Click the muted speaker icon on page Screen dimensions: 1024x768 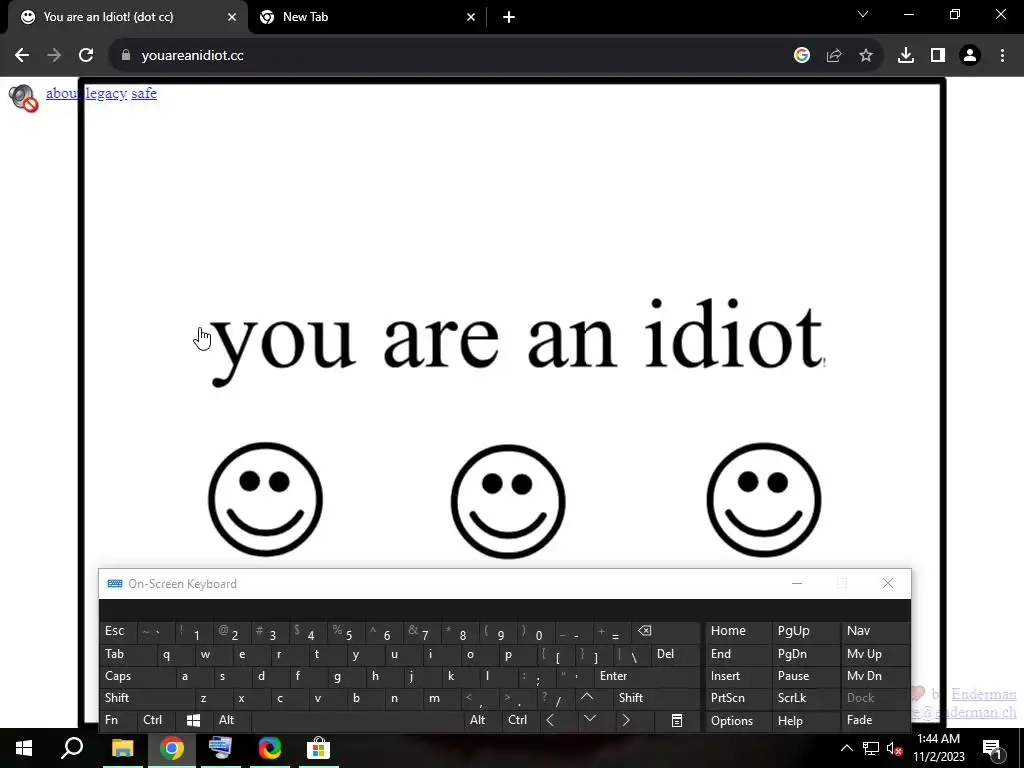click(24, 98)
